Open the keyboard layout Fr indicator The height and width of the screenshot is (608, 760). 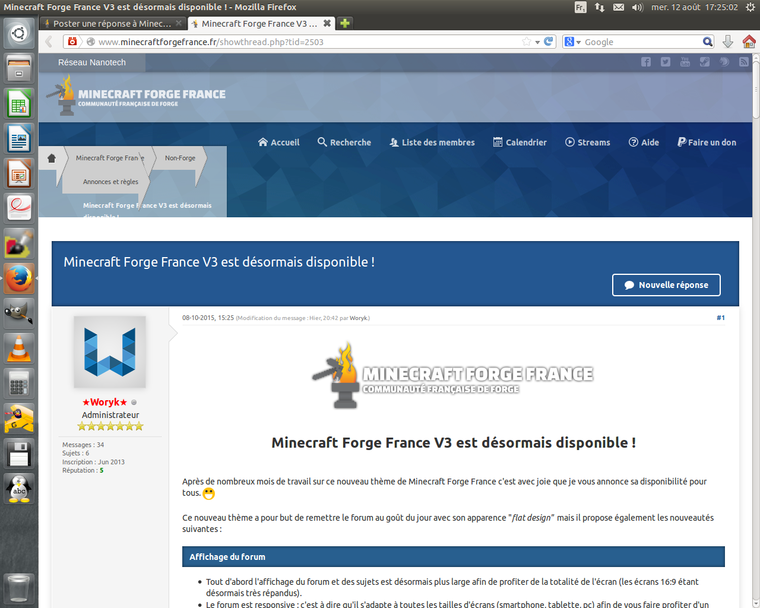580,7
